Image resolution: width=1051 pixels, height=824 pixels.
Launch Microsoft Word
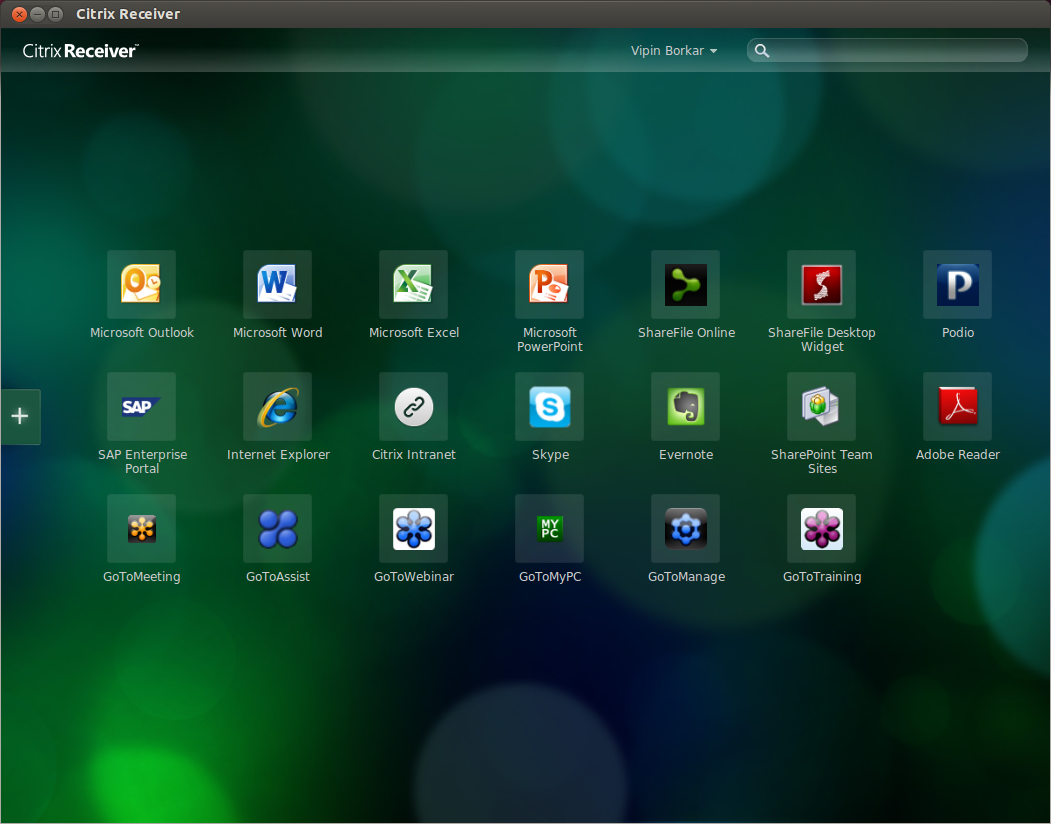[x=277, y=285]
